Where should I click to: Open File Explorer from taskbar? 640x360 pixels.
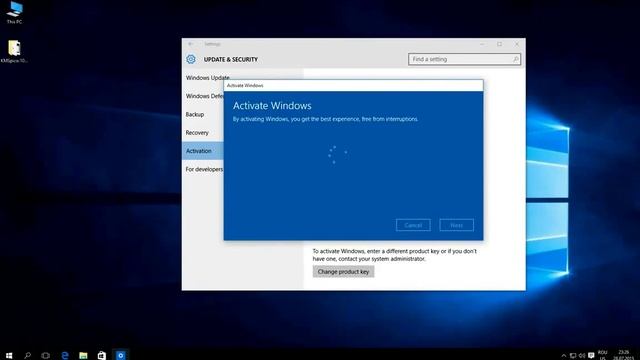pyautogui.click(x=83, y=355)
